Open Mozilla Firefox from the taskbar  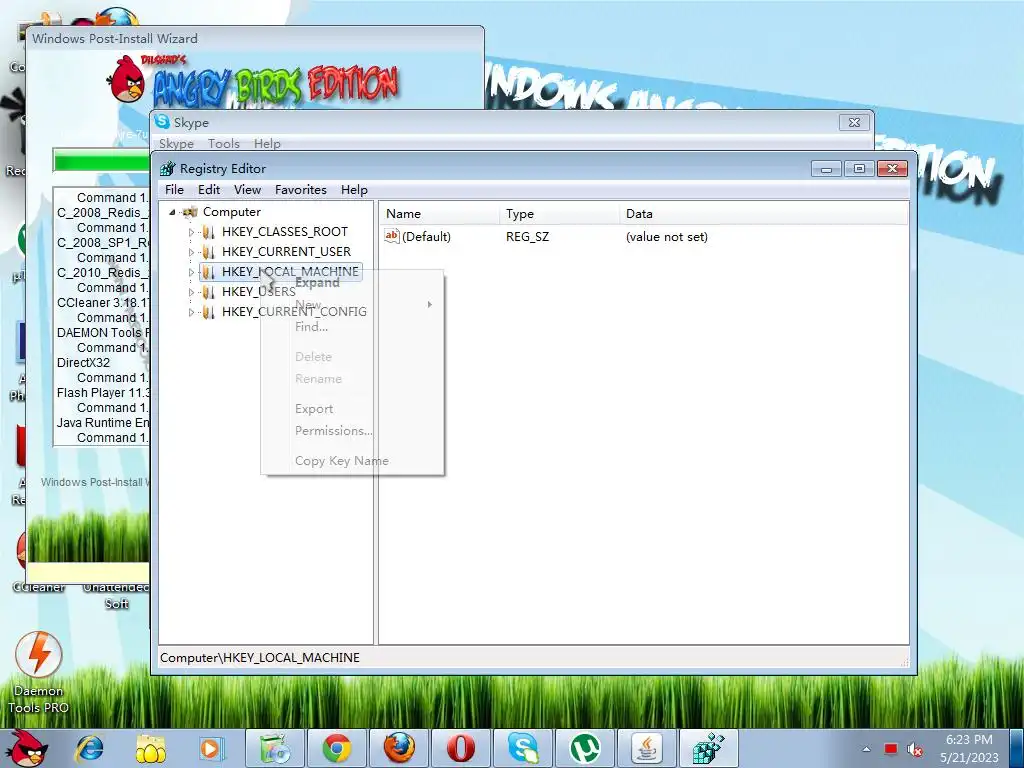[399, 748]
